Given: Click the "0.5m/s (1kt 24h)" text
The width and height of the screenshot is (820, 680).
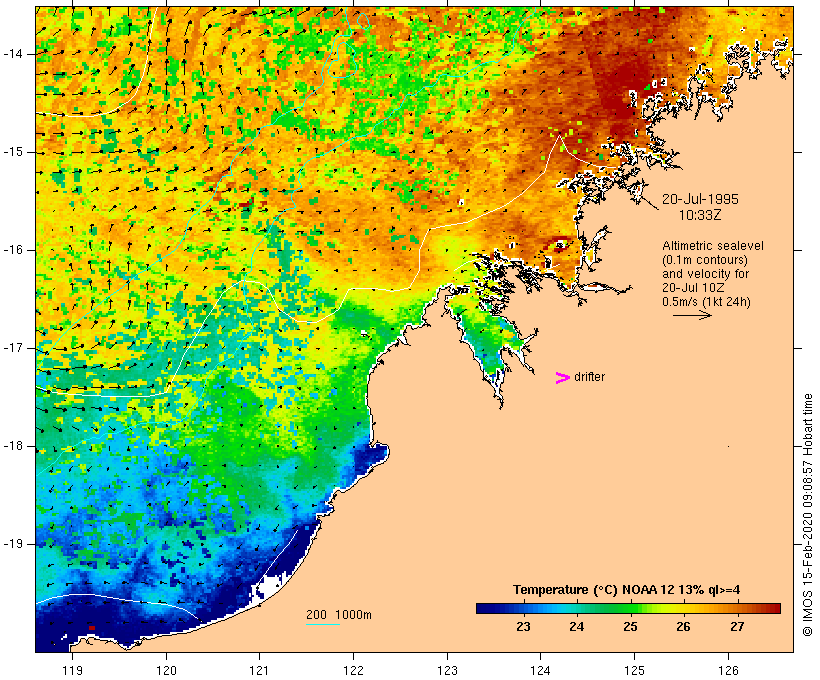Looking at the screenshot, I should (x=706, y=302).
